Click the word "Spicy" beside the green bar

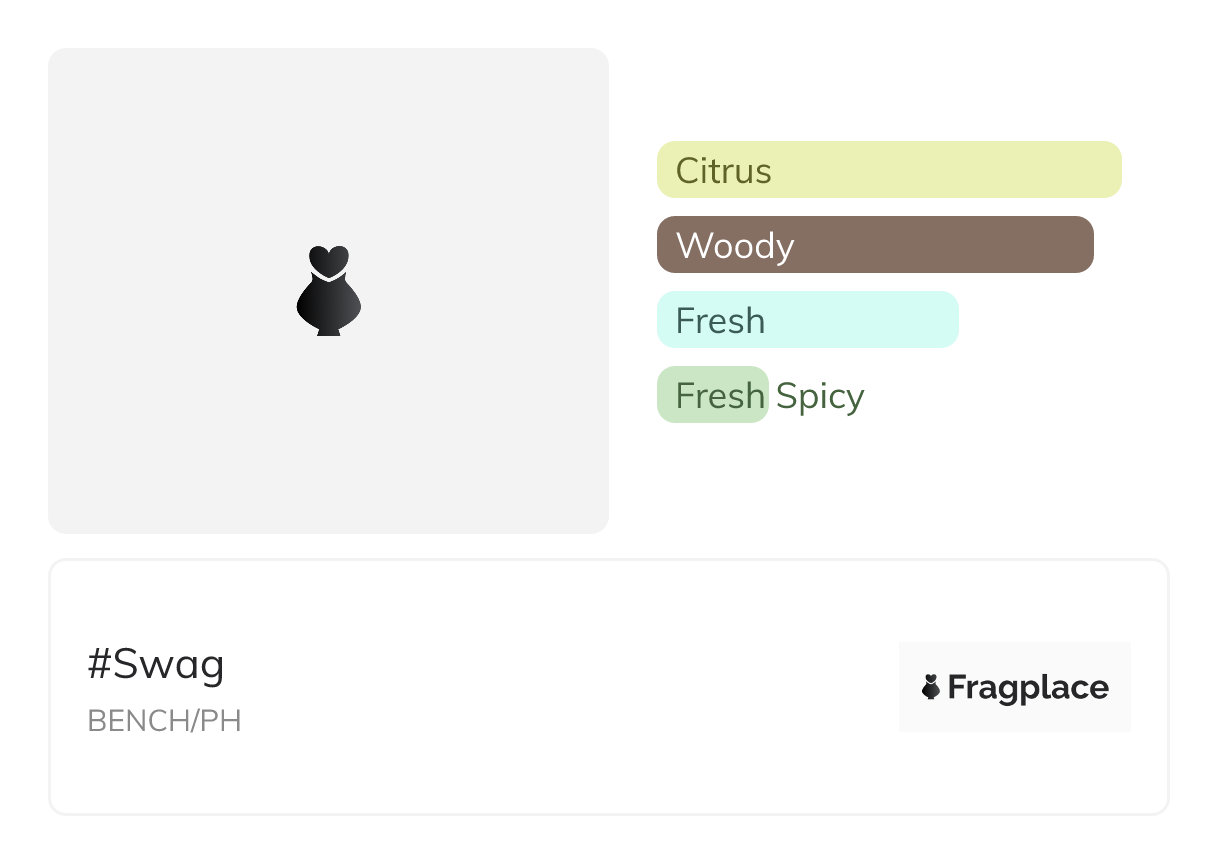pyautogui.click(x=820, y=396)
